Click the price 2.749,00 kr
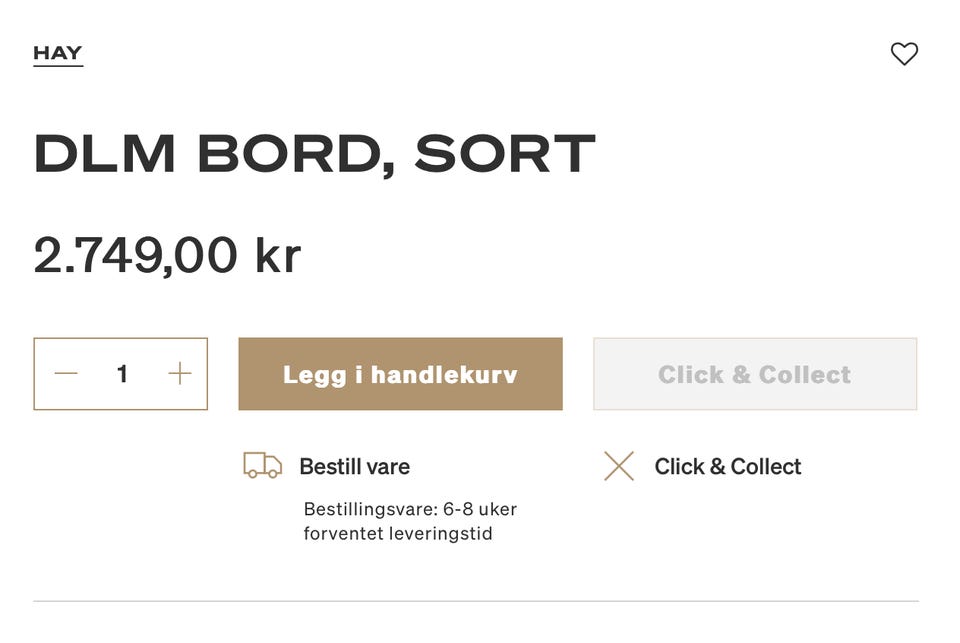 coord(168,255)
